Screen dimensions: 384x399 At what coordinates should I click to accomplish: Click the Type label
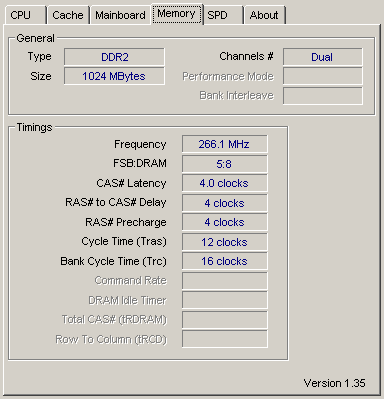coord(40,57)
